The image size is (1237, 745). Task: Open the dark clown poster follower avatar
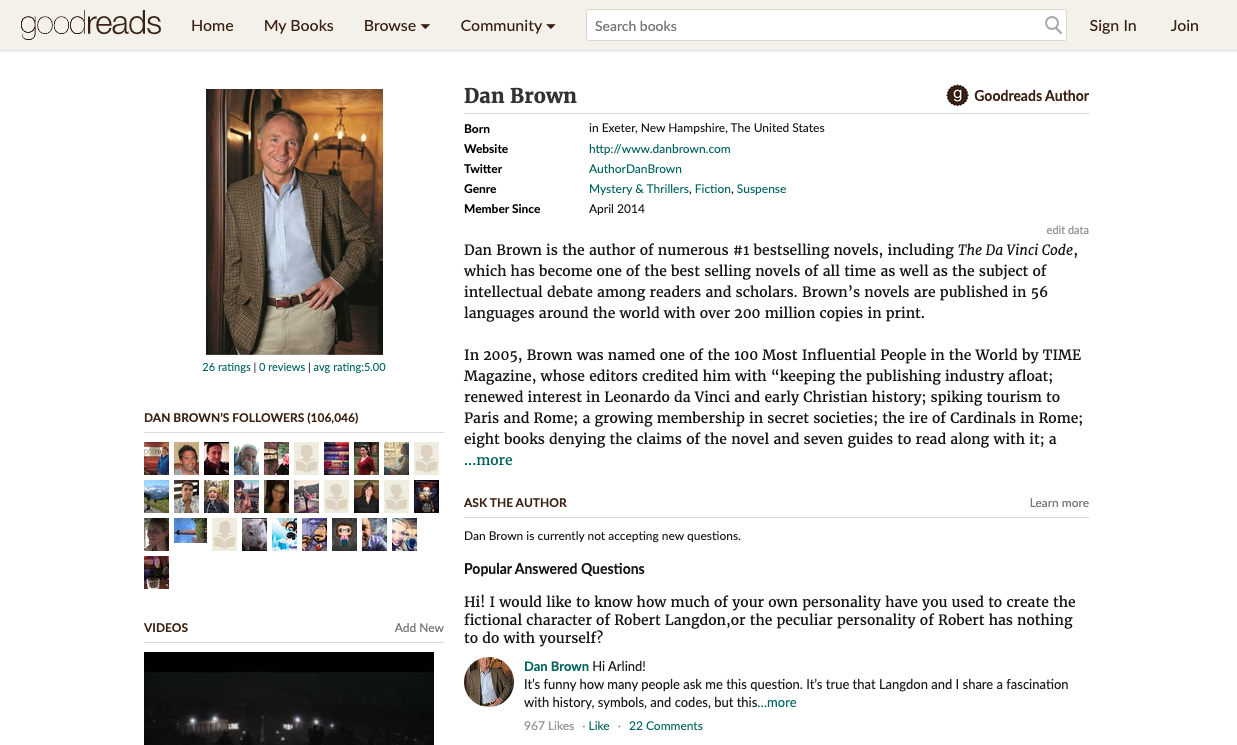coord(426,496)
